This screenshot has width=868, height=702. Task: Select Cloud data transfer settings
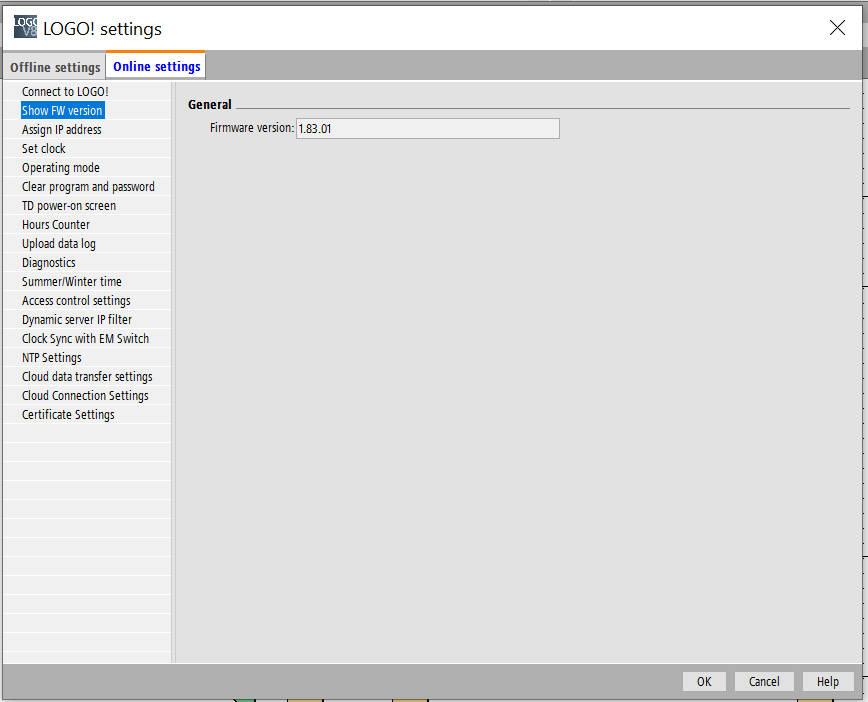point(87,376)
